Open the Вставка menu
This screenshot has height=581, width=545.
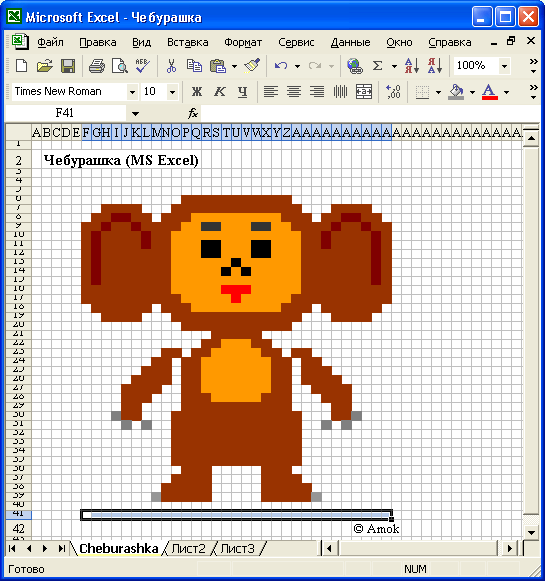[x=187, y=42]
